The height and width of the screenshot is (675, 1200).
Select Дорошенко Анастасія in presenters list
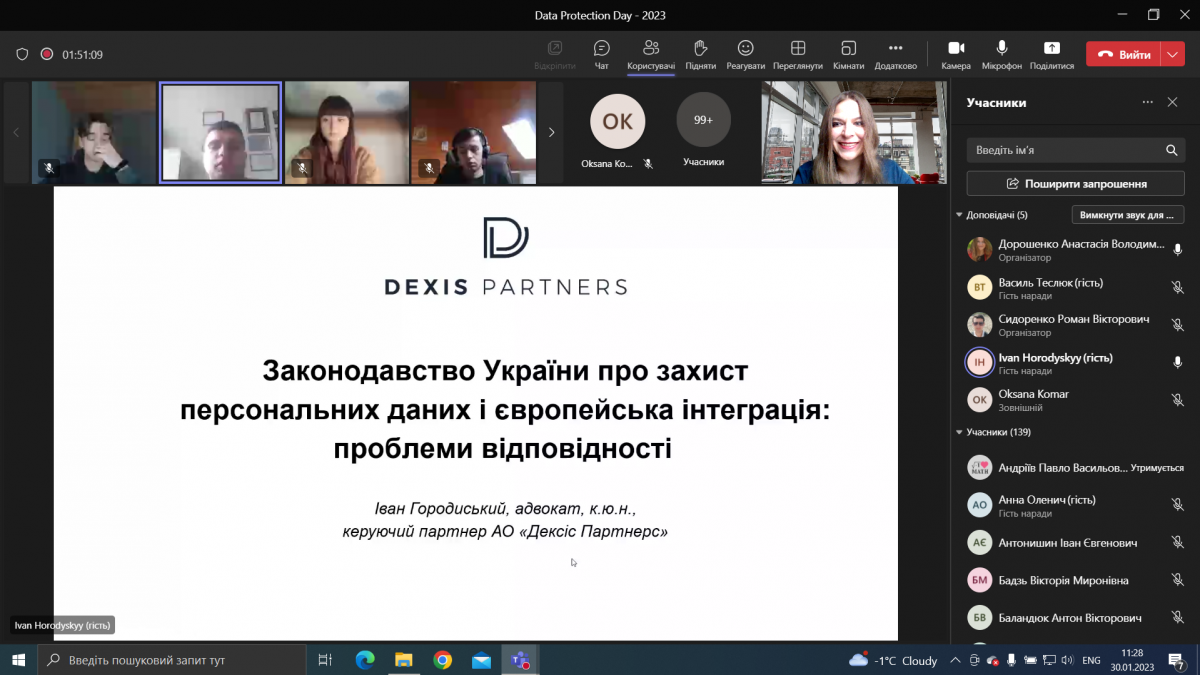[x=1075, y=250]
